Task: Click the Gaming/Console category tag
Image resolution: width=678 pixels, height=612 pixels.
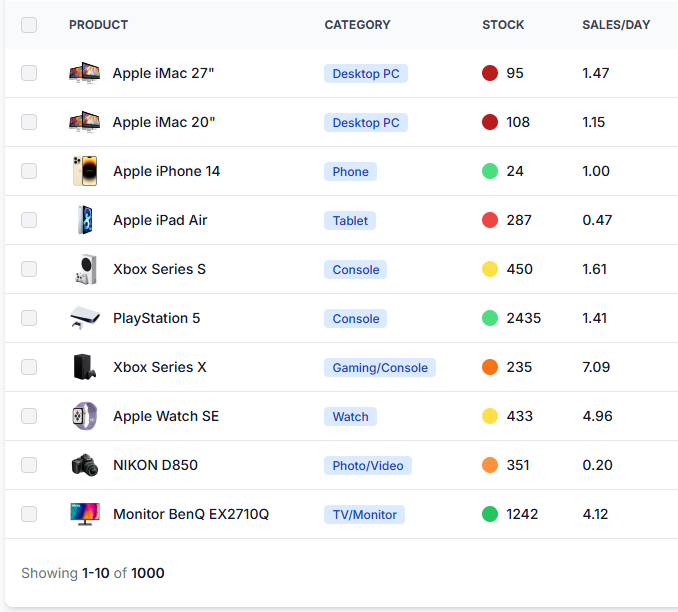Action: coord(380,368)
